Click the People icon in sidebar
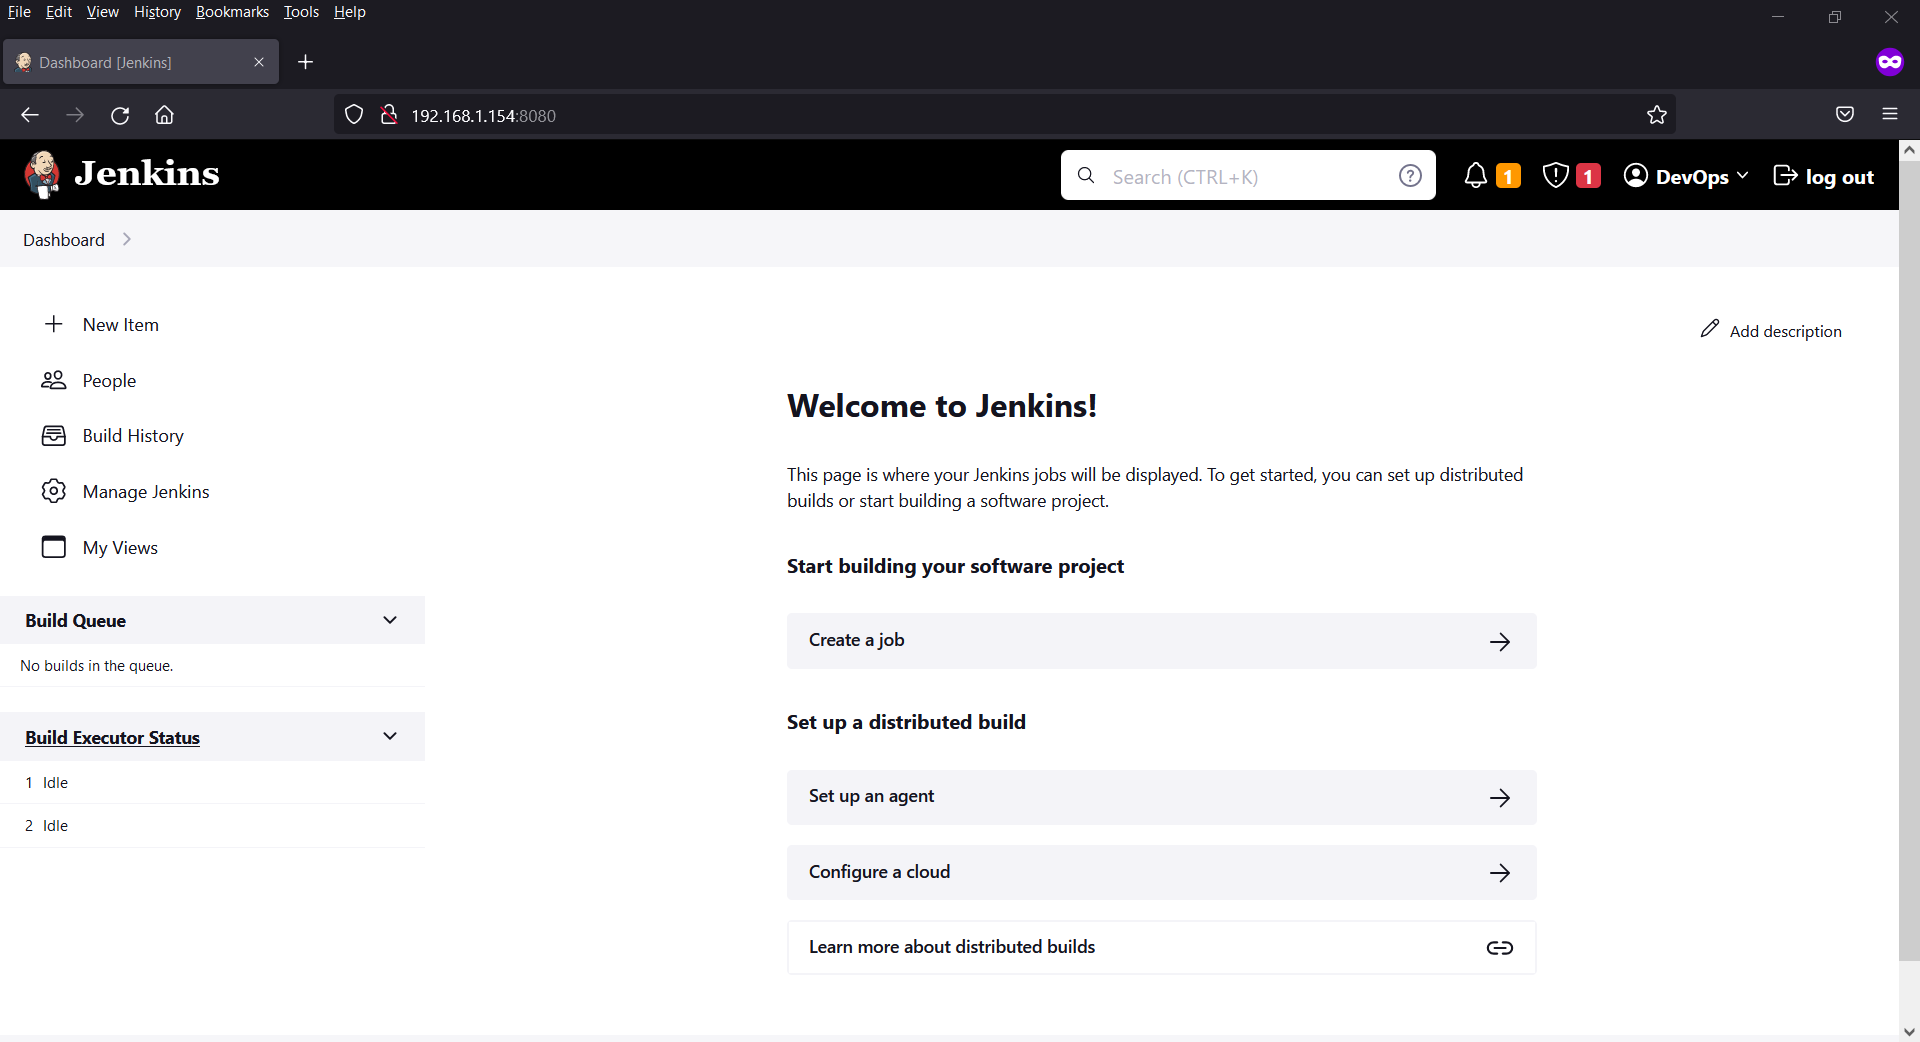This screenshot has height=1042, width=1920. tap(54, 380)
